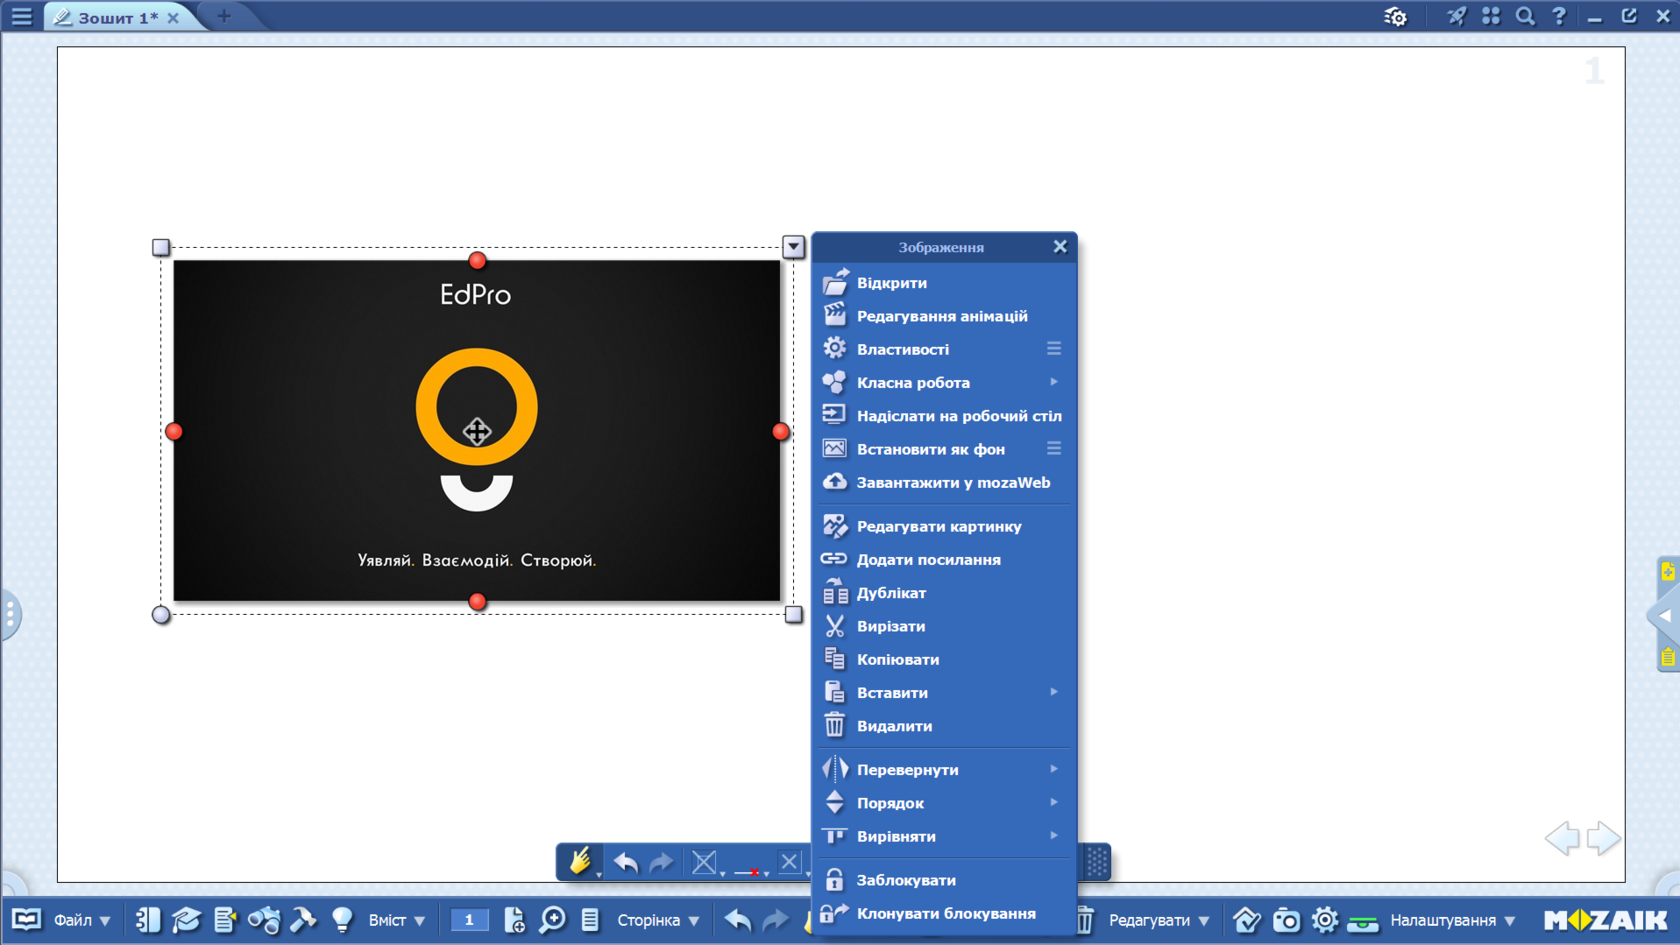Open the book library icon
The height and width of the screenshot is (945, 1680).
coord(26,920)
